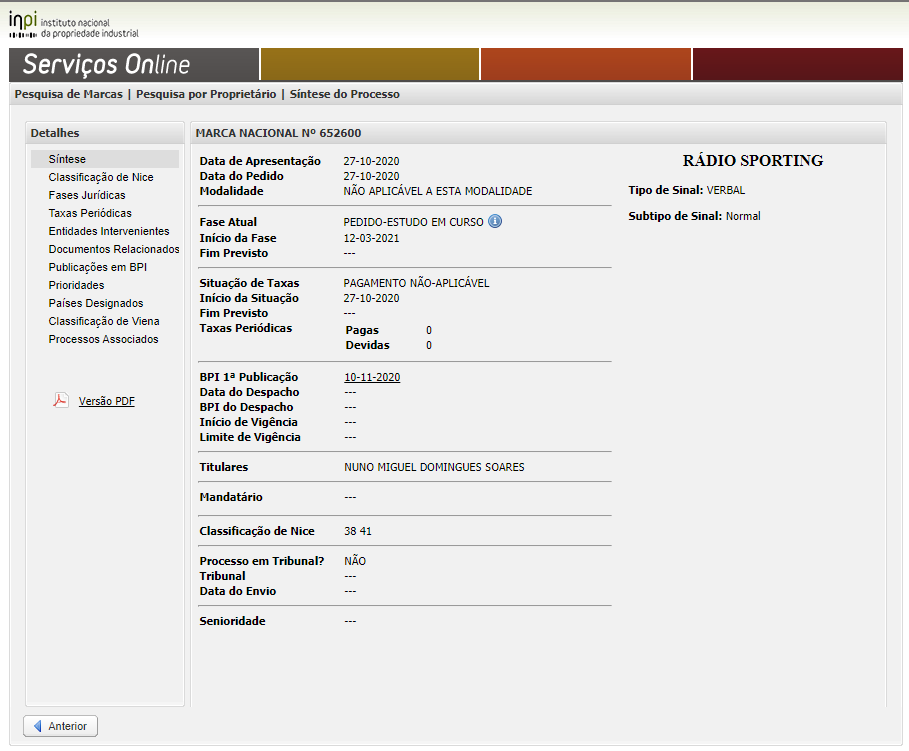The height and width of the screenshot is (751, 909).
Task: Click the Devidas count value
Action: tap(429, 345)
